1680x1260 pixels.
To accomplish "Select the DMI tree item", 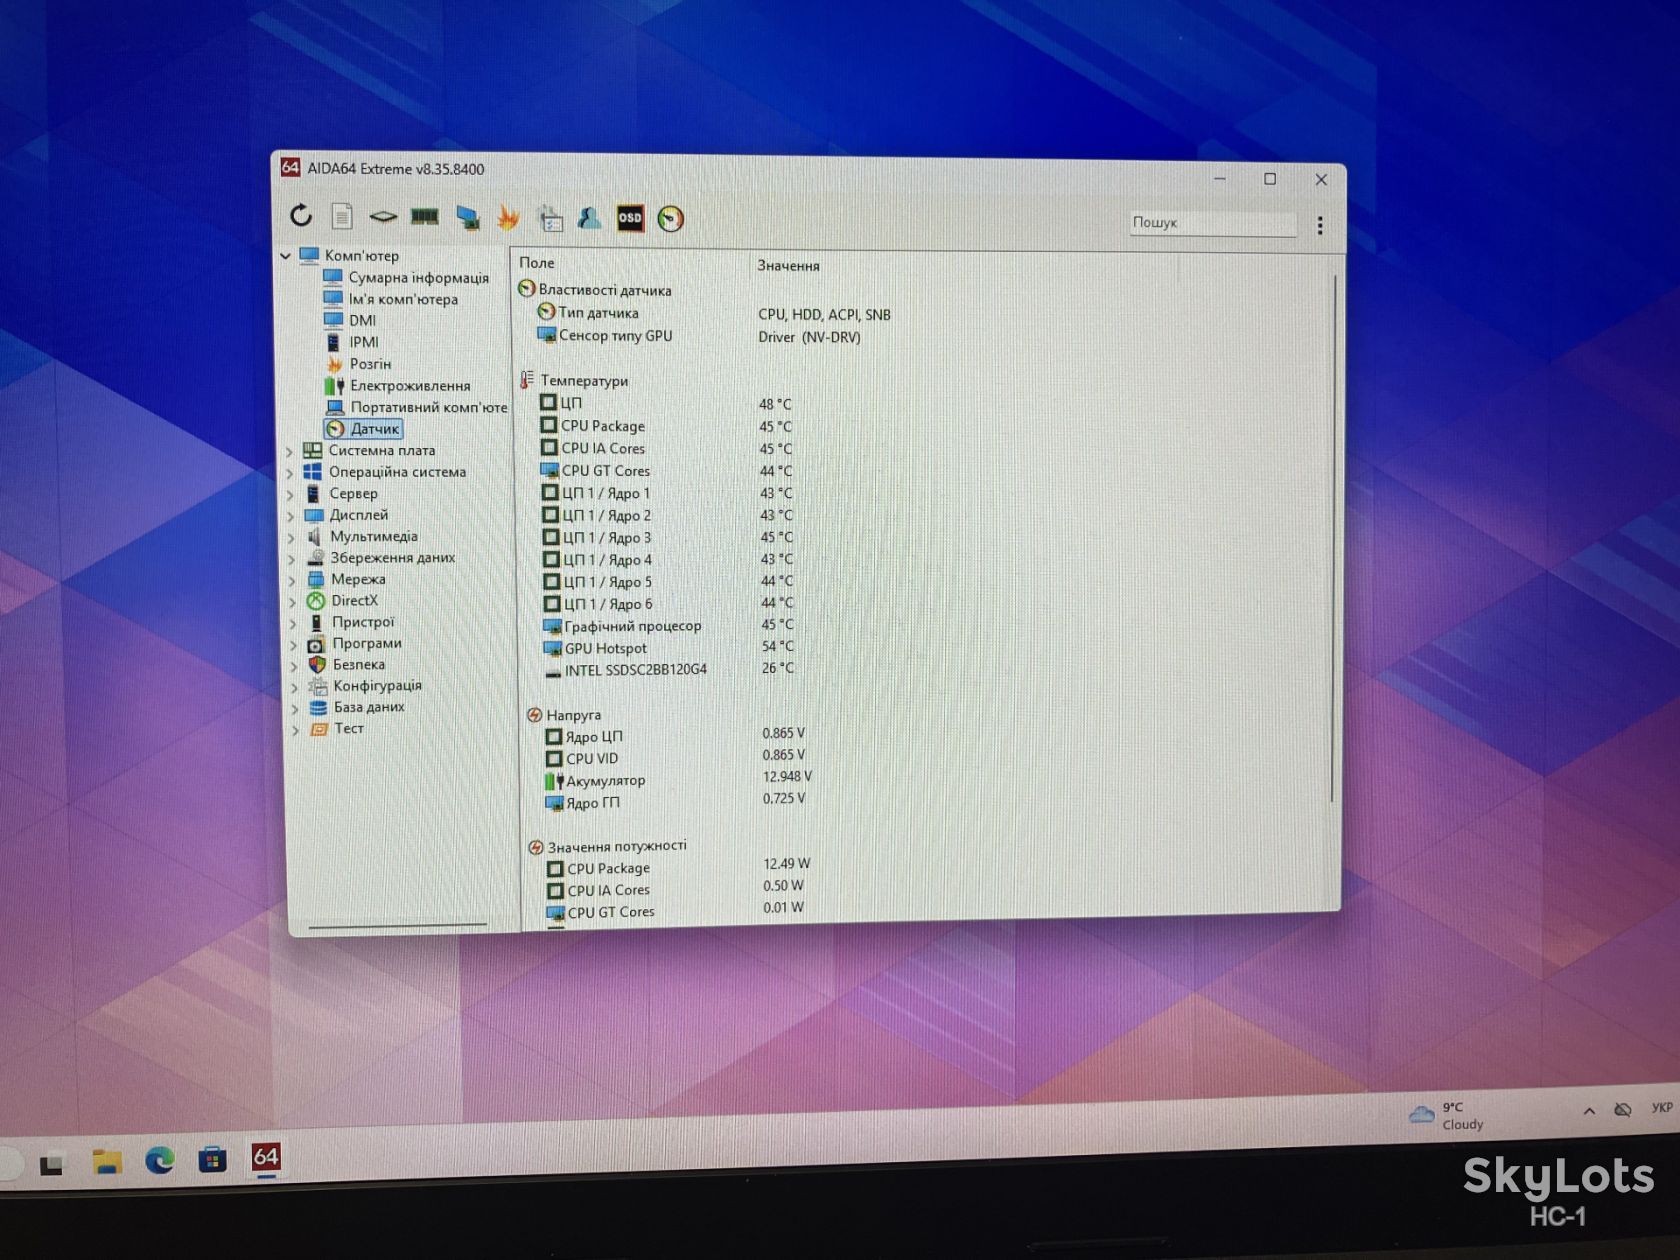I will point(350,320).
